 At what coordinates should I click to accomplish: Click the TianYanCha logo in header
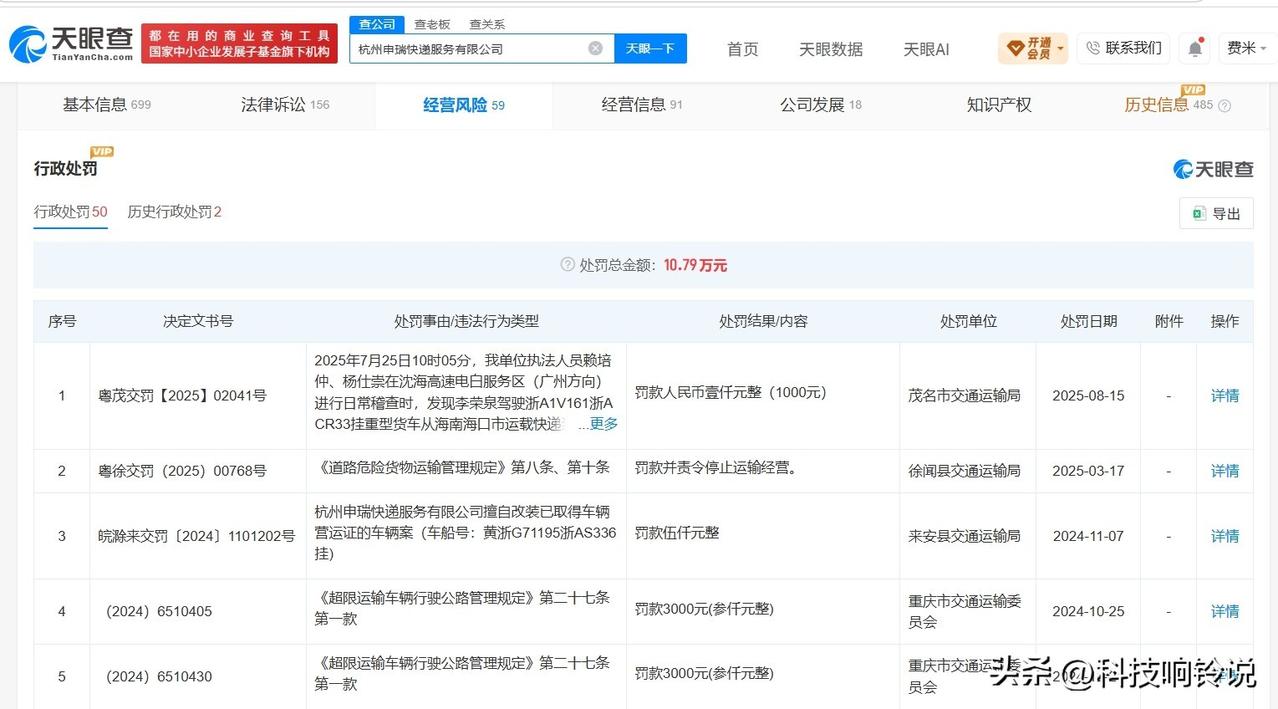70,44
